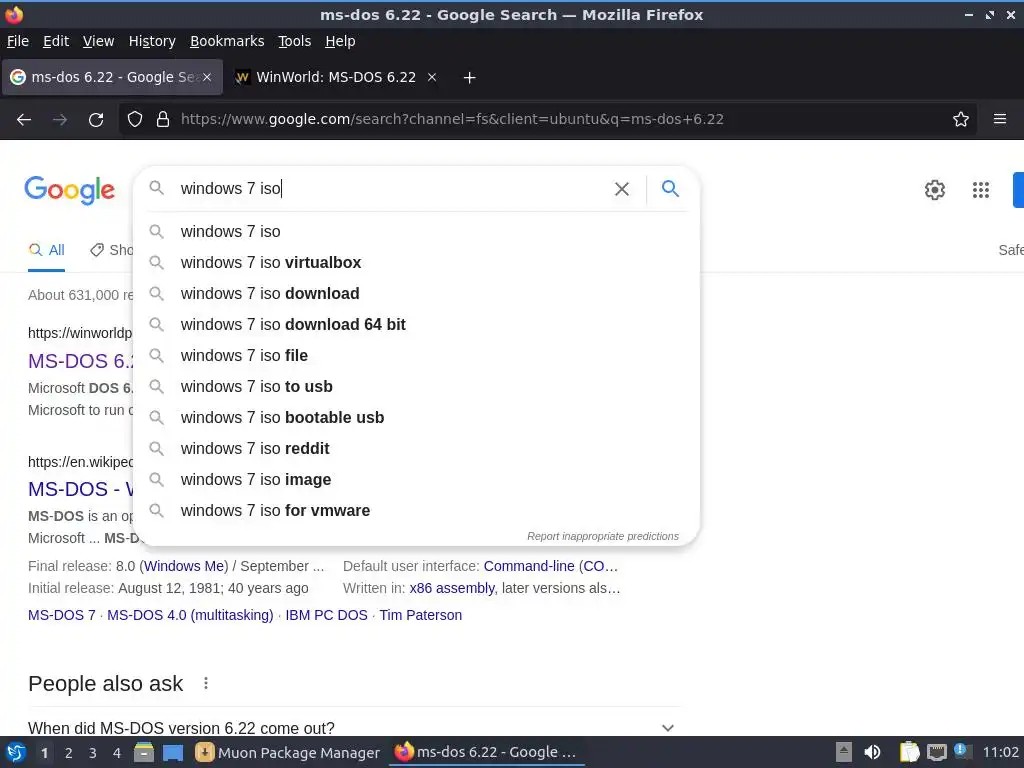Choose suggestion 'windows 7 iso to usb'
Screen dimensions: 1024x768
[417, 387]
